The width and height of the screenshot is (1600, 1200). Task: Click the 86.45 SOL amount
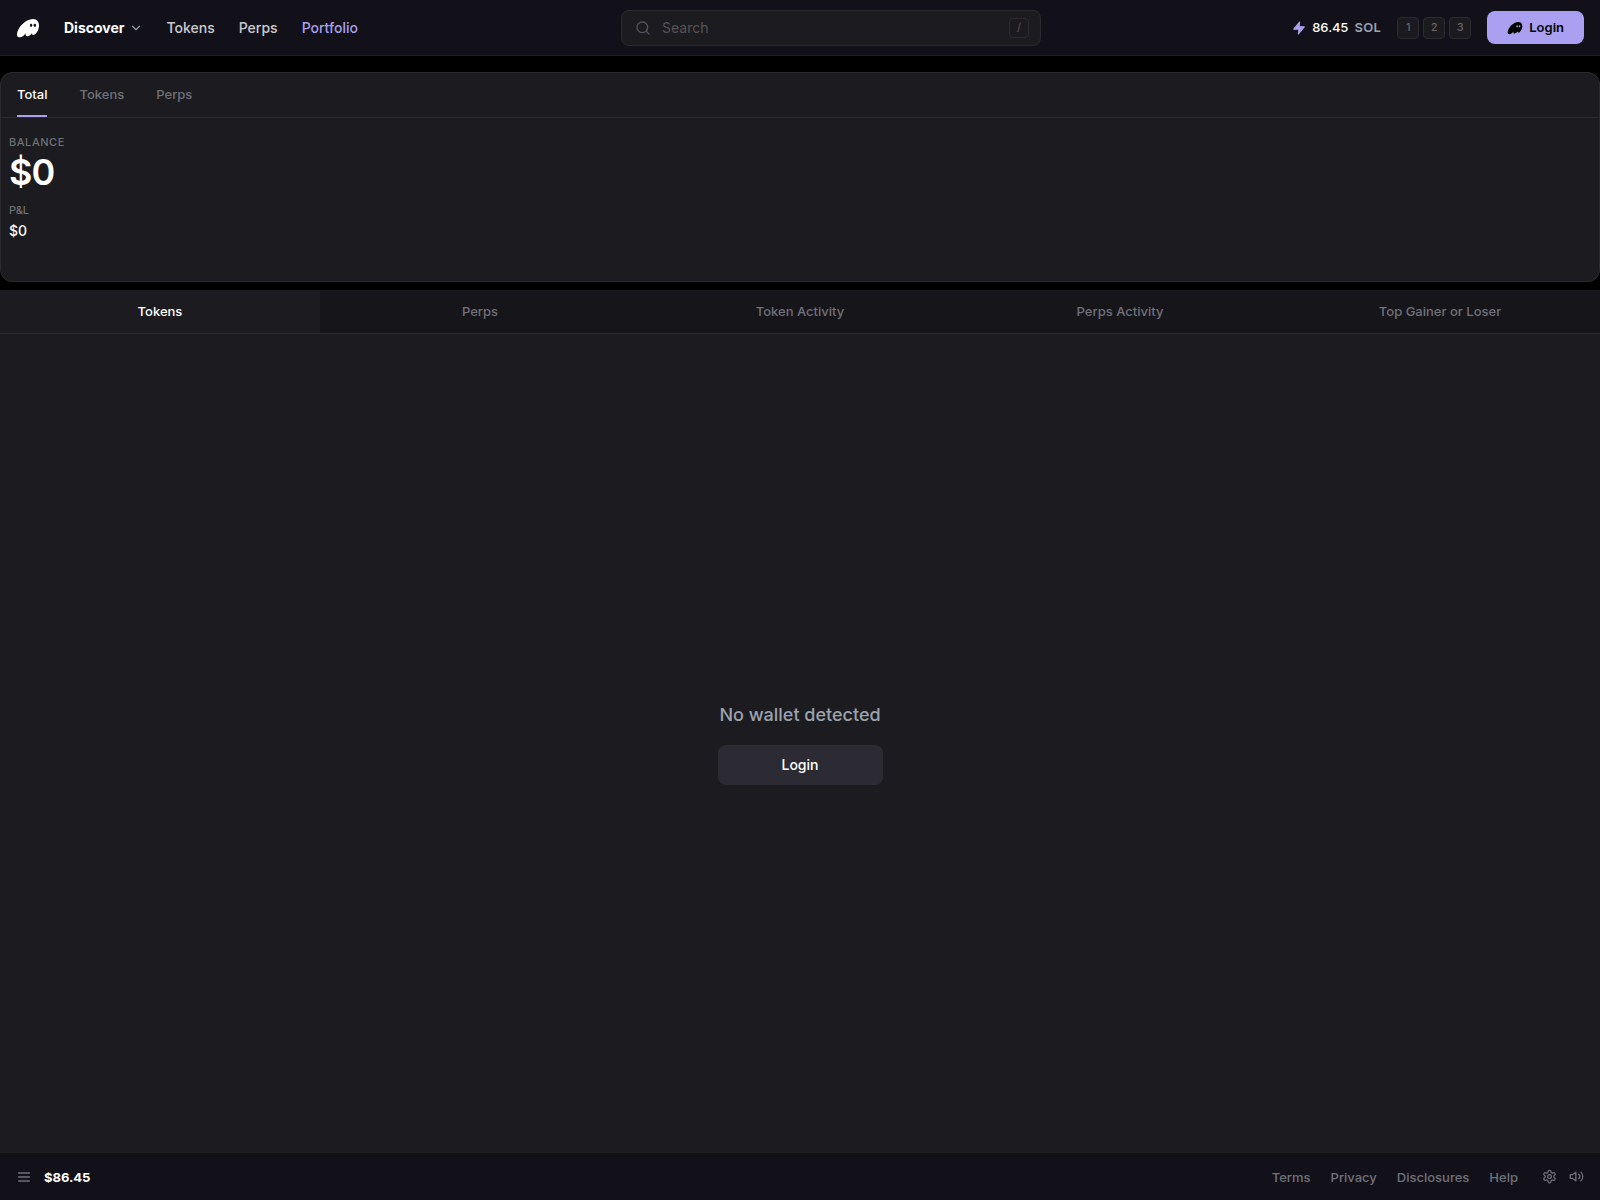click(1346, 28)
